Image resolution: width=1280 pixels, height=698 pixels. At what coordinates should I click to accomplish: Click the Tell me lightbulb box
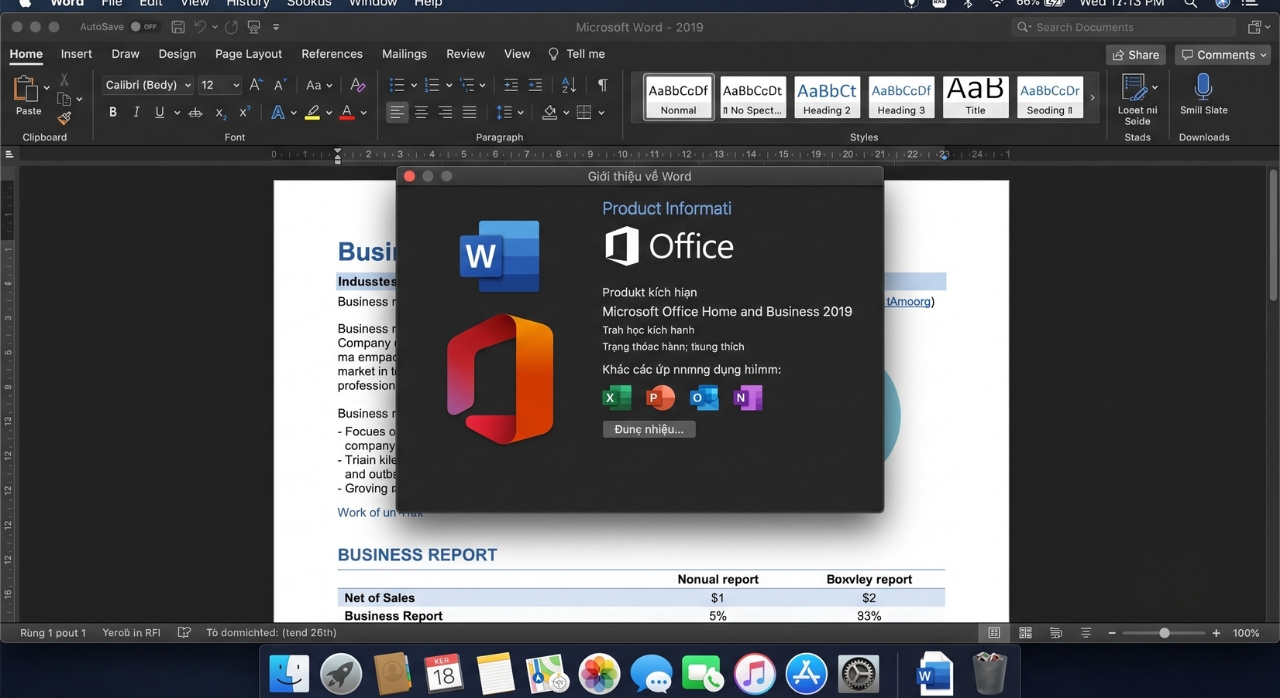[576, 54]
